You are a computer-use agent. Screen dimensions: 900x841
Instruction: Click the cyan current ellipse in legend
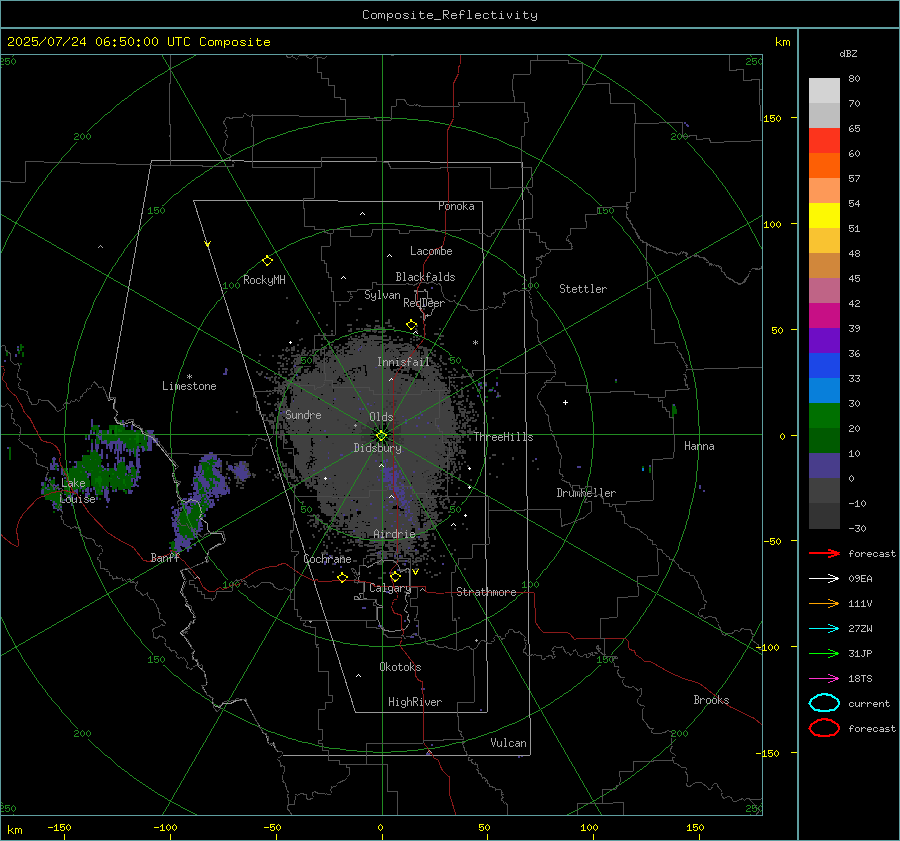coord(824,703)
